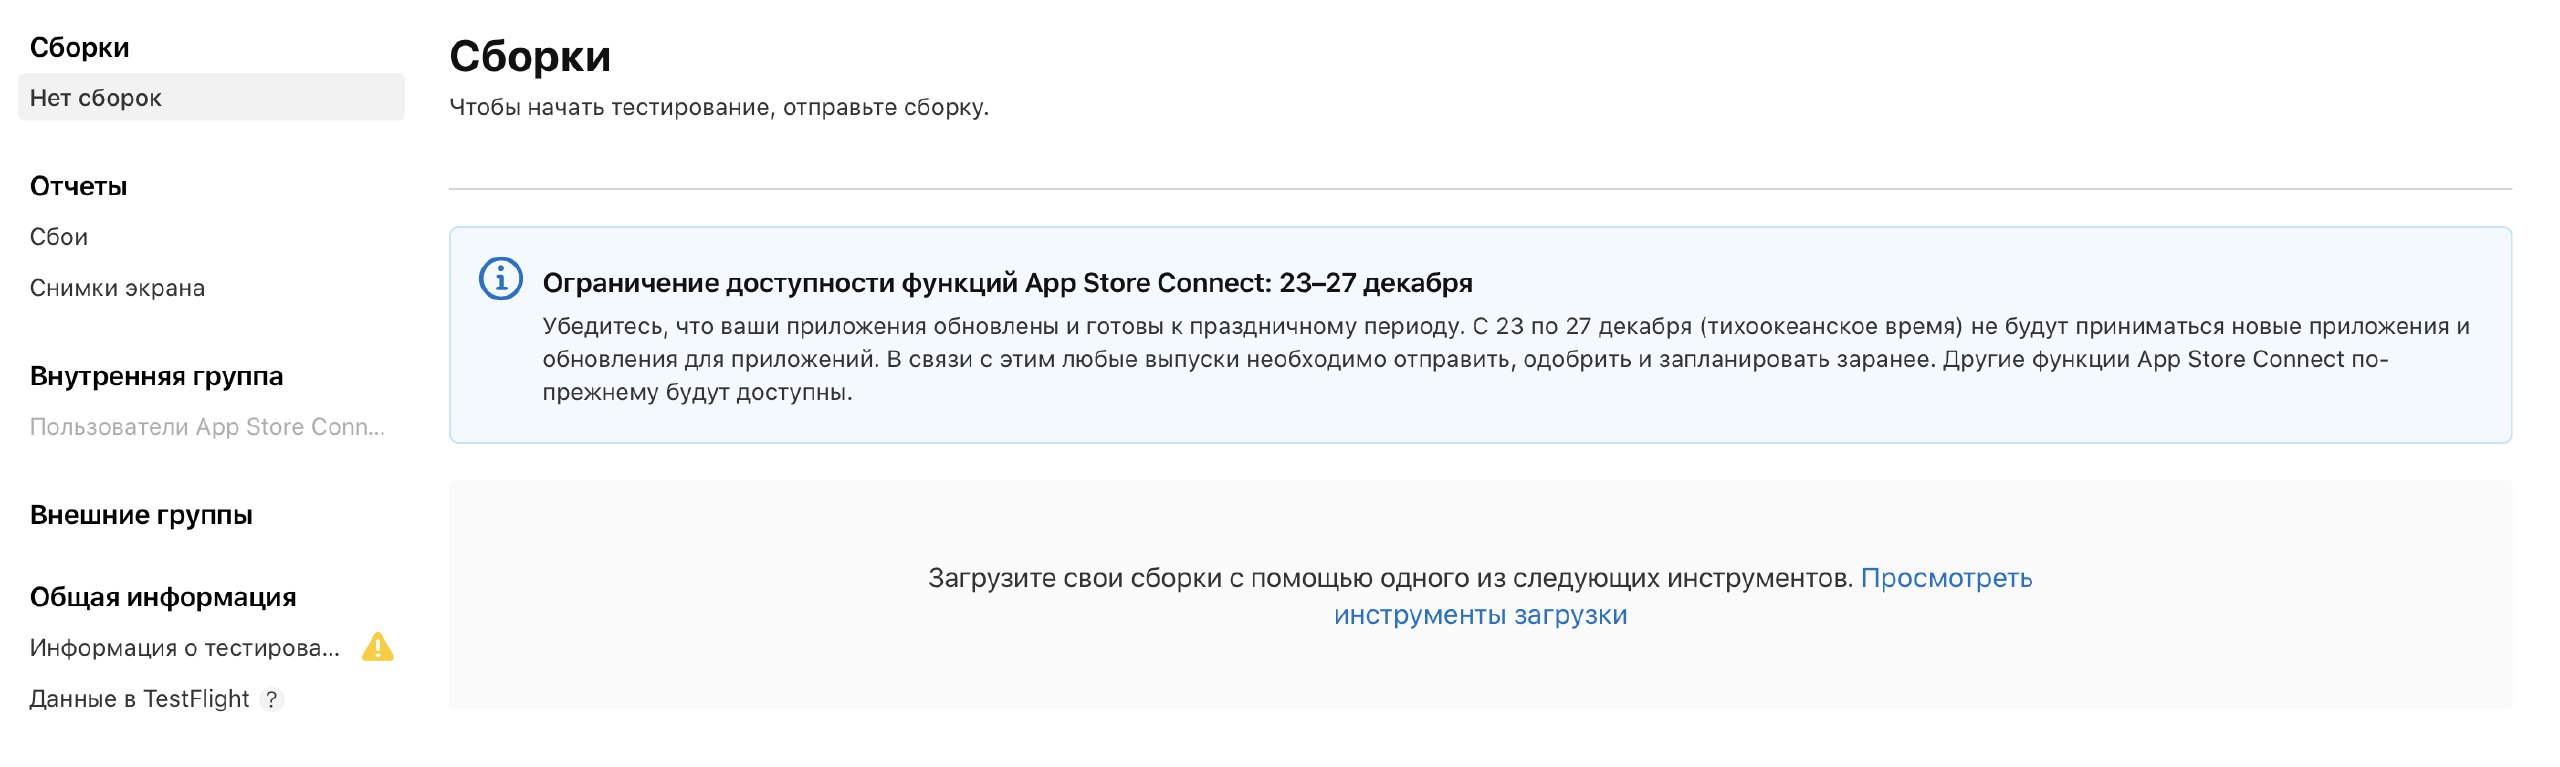Open Данные в TestFlight in the sidebar
Screen dimensions: 2560x767
click(x=139, y=699)
